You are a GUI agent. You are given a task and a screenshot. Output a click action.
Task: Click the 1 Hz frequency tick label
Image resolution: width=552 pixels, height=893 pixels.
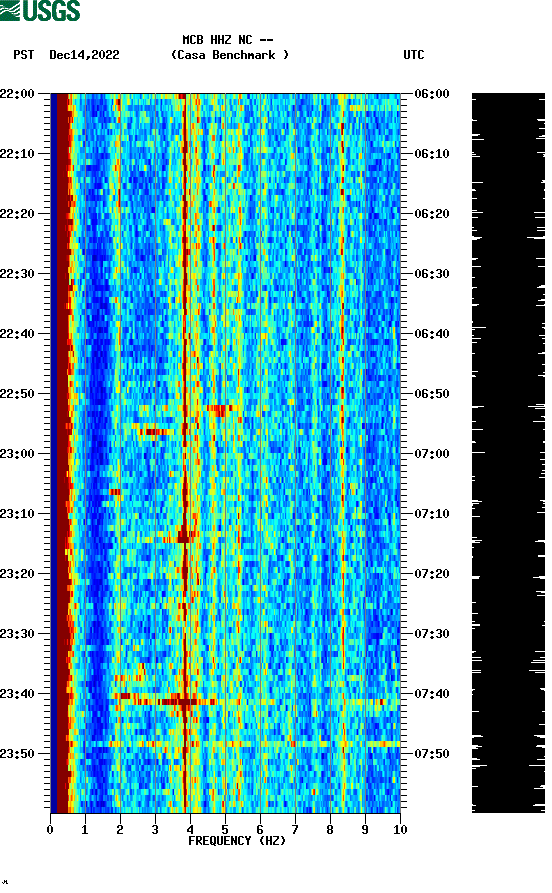click(85, 830)
